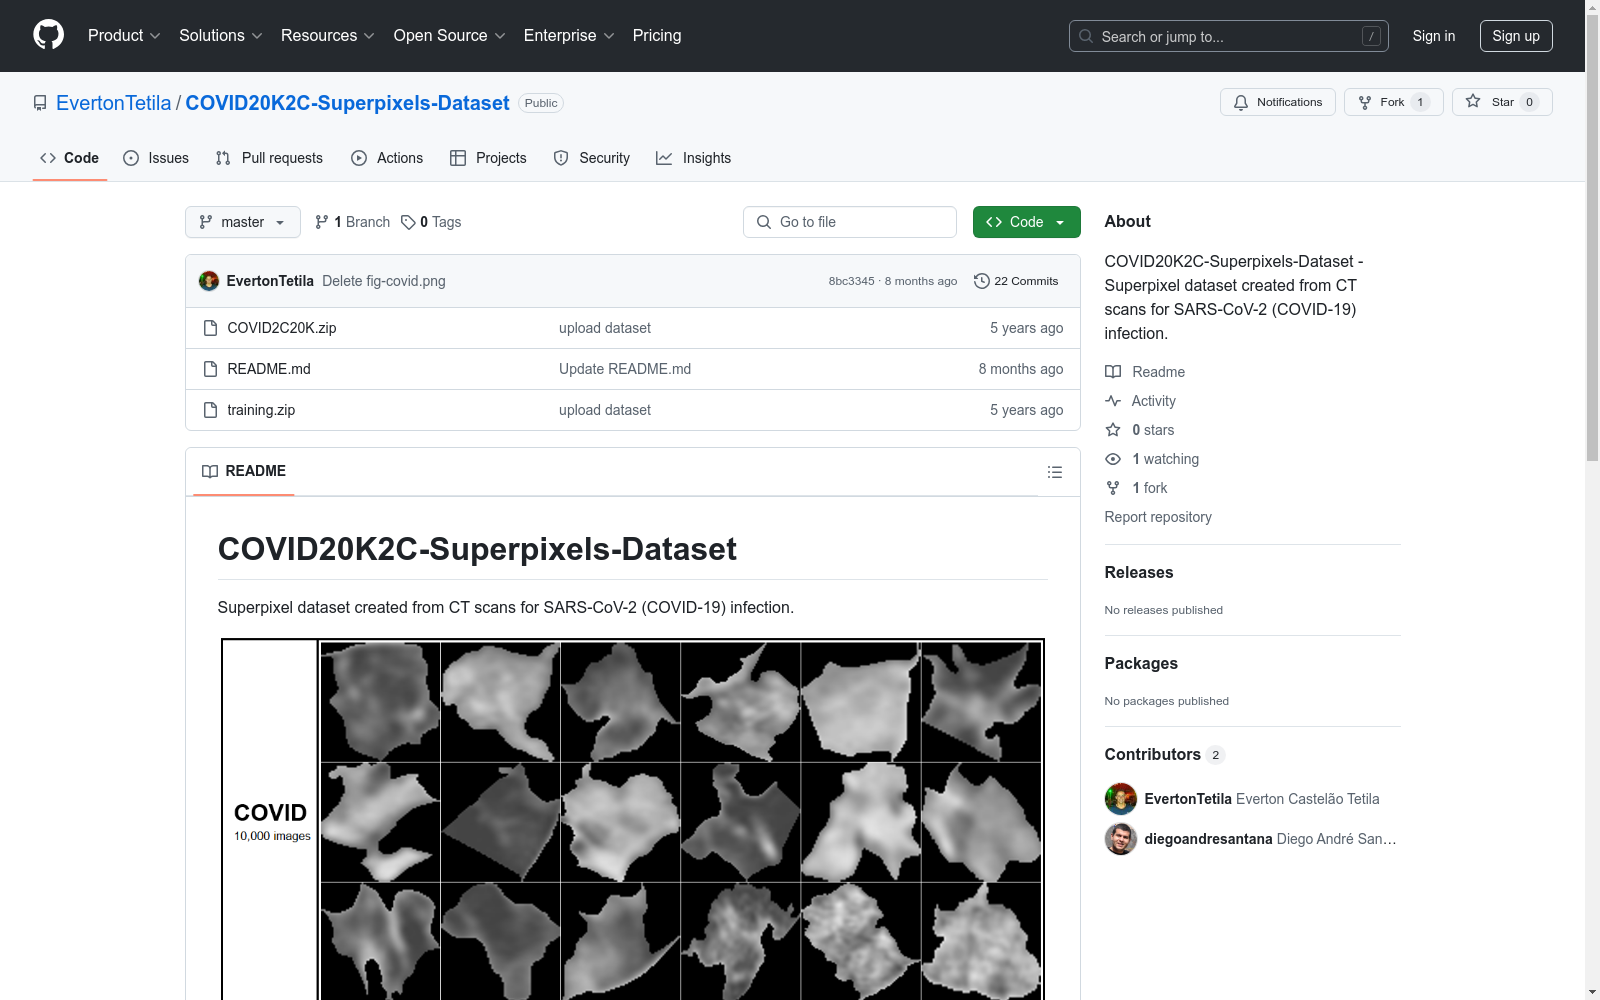The width and height of the screenshot is (1600, 1000).
Task: Expand the Resources menu
Action: coord(327,36)
